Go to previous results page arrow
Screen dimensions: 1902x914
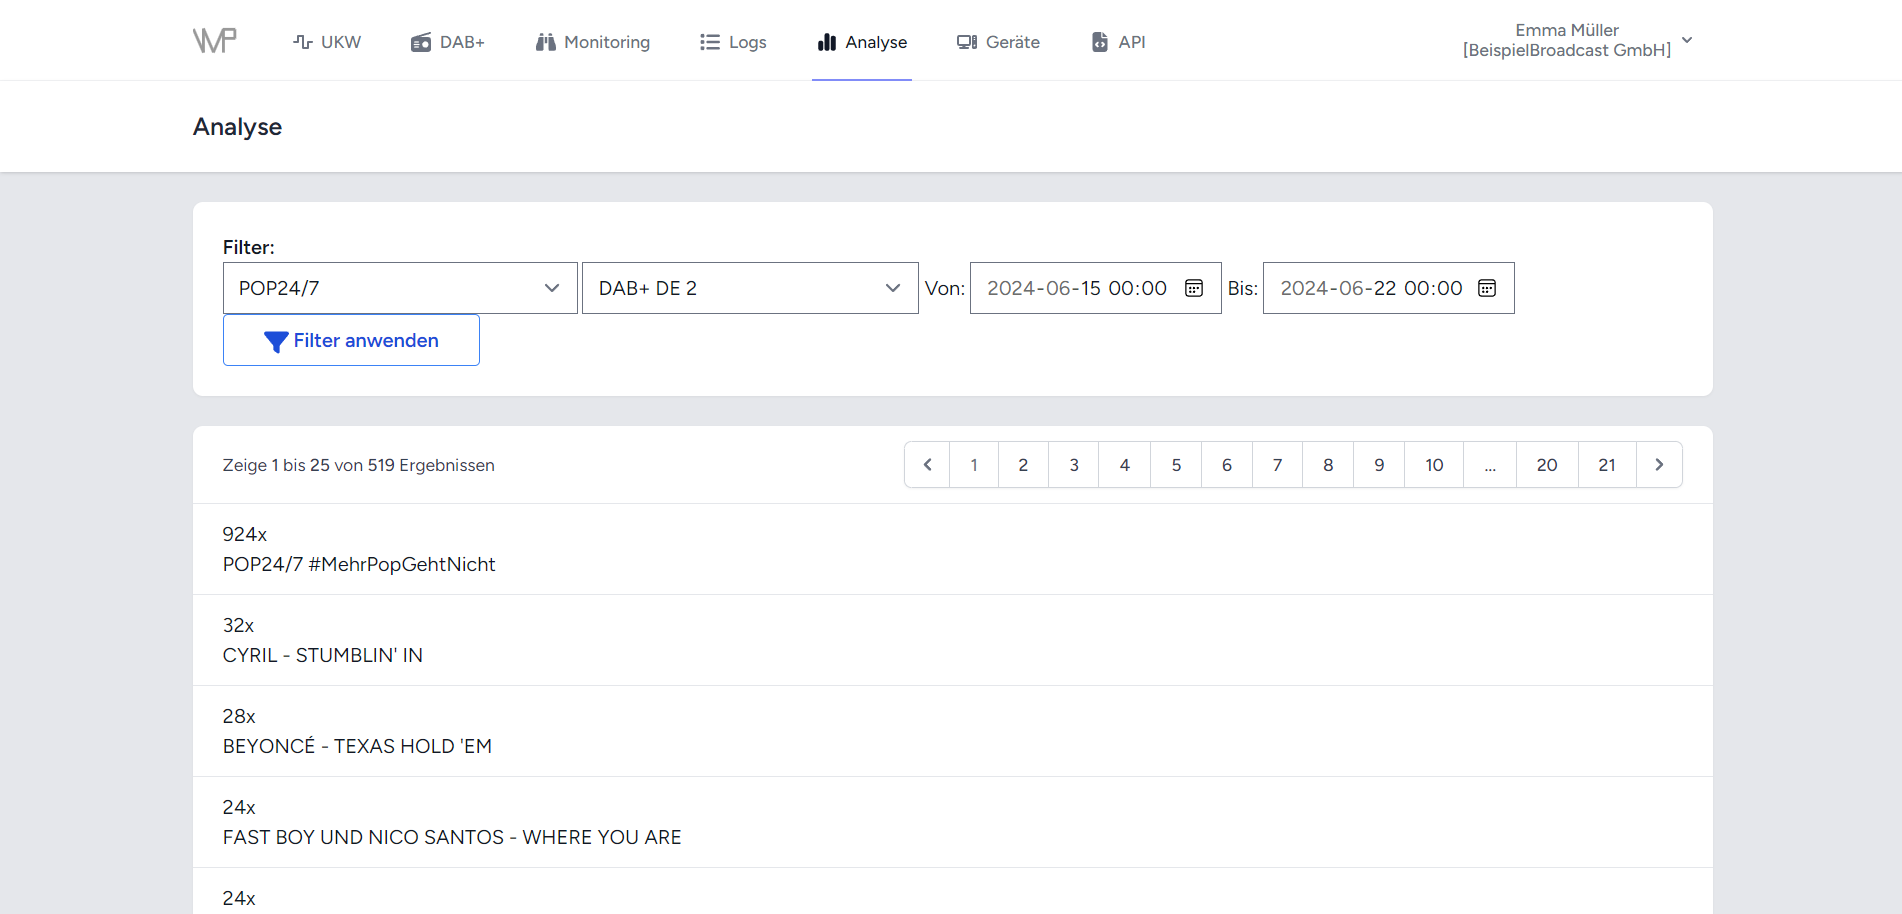(x=927, y=465)
